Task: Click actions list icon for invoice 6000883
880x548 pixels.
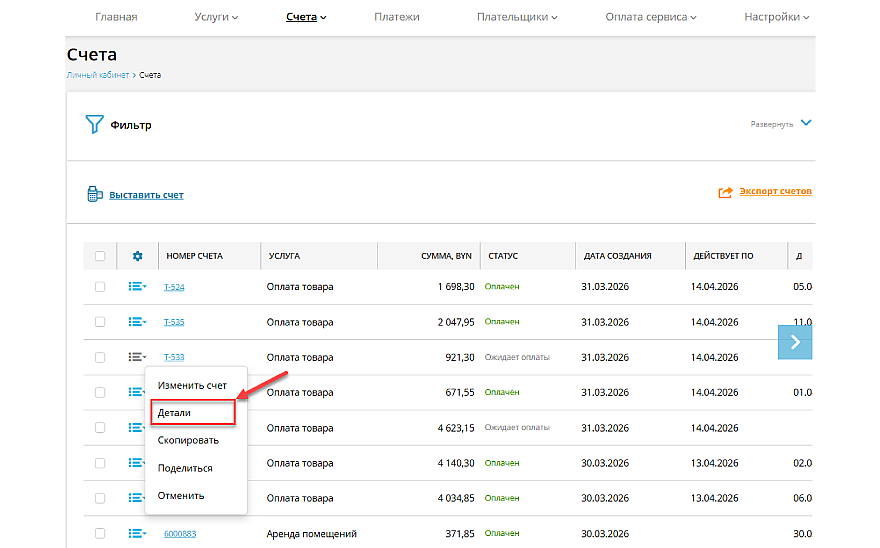Action: (137, 534)
